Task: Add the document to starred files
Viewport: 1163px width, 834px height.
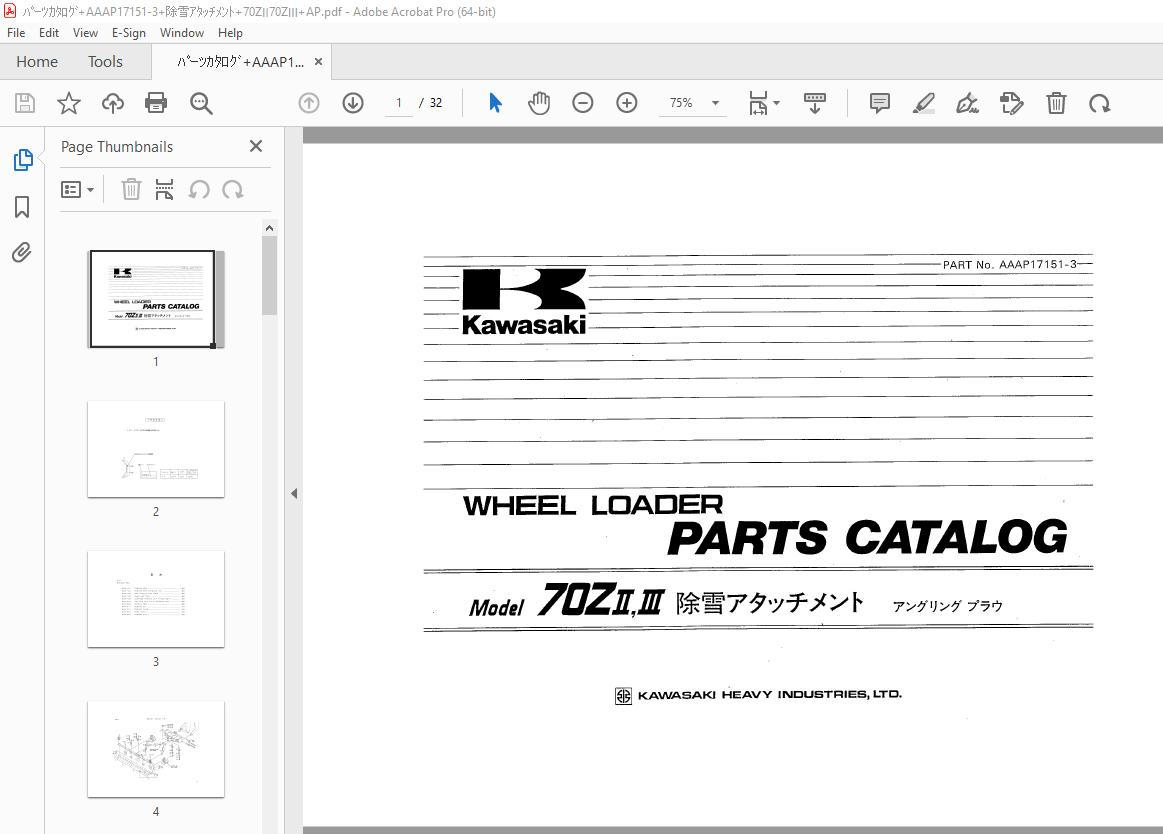Action: tap(69, 103)
